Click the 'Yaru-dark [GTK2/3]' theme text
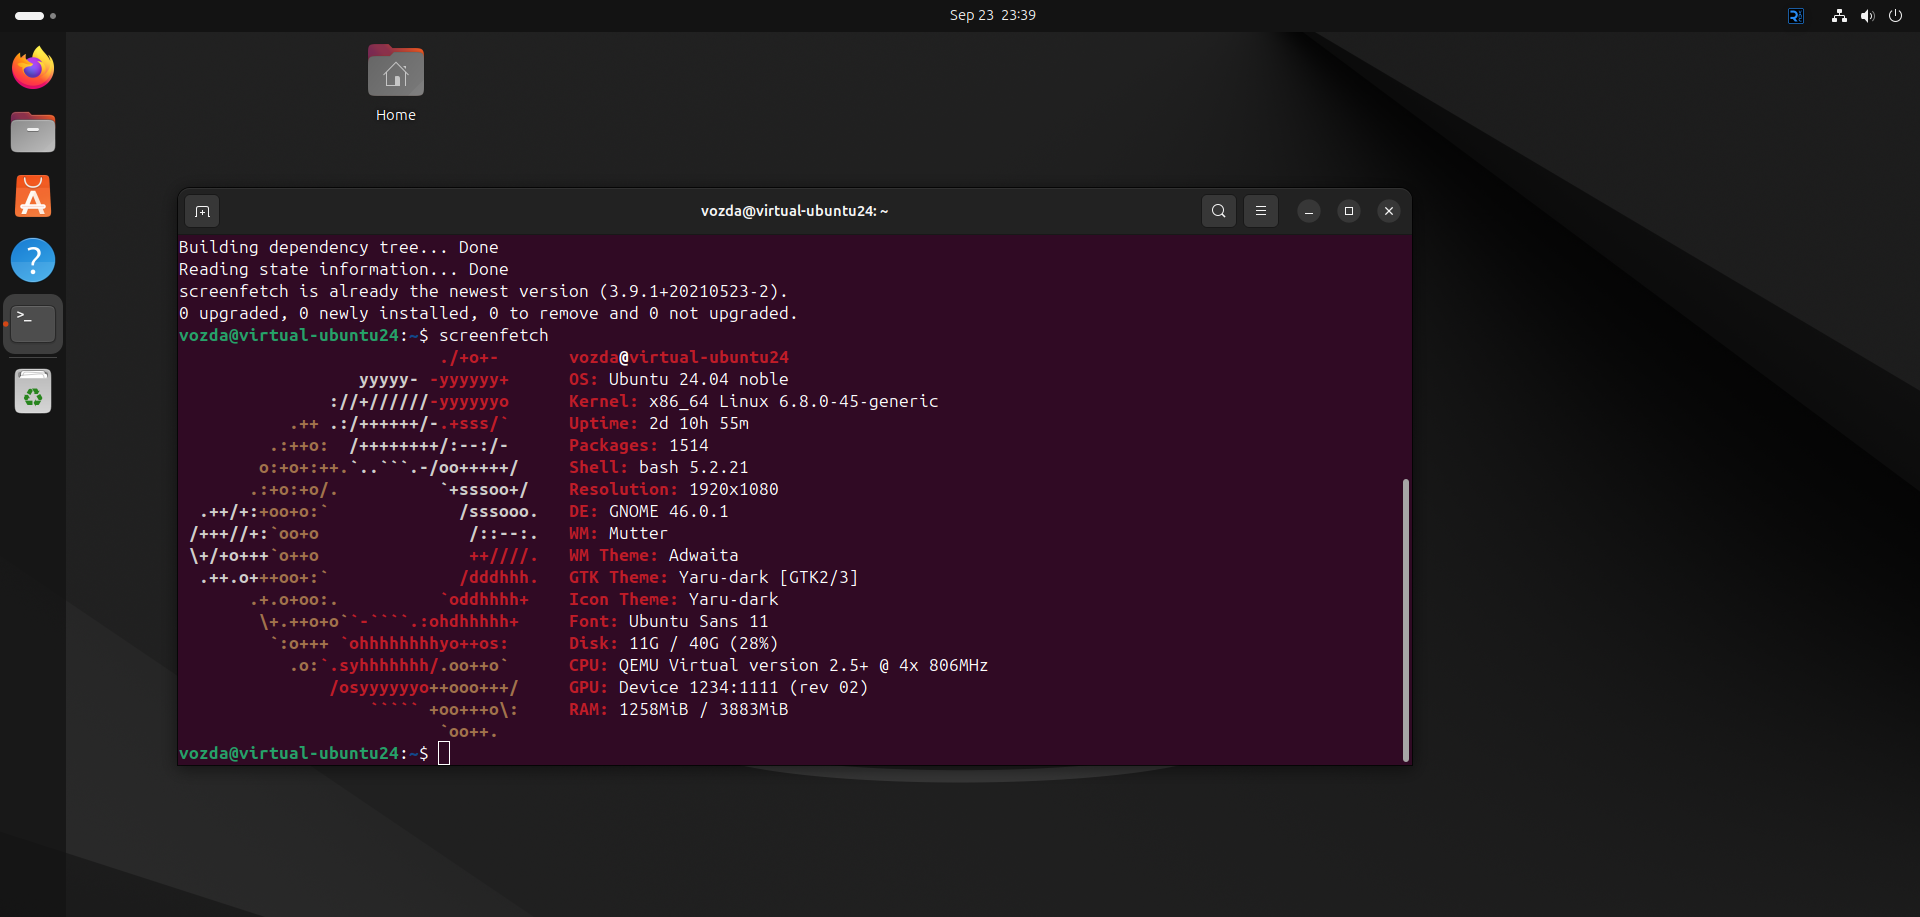 pos(768,577)
